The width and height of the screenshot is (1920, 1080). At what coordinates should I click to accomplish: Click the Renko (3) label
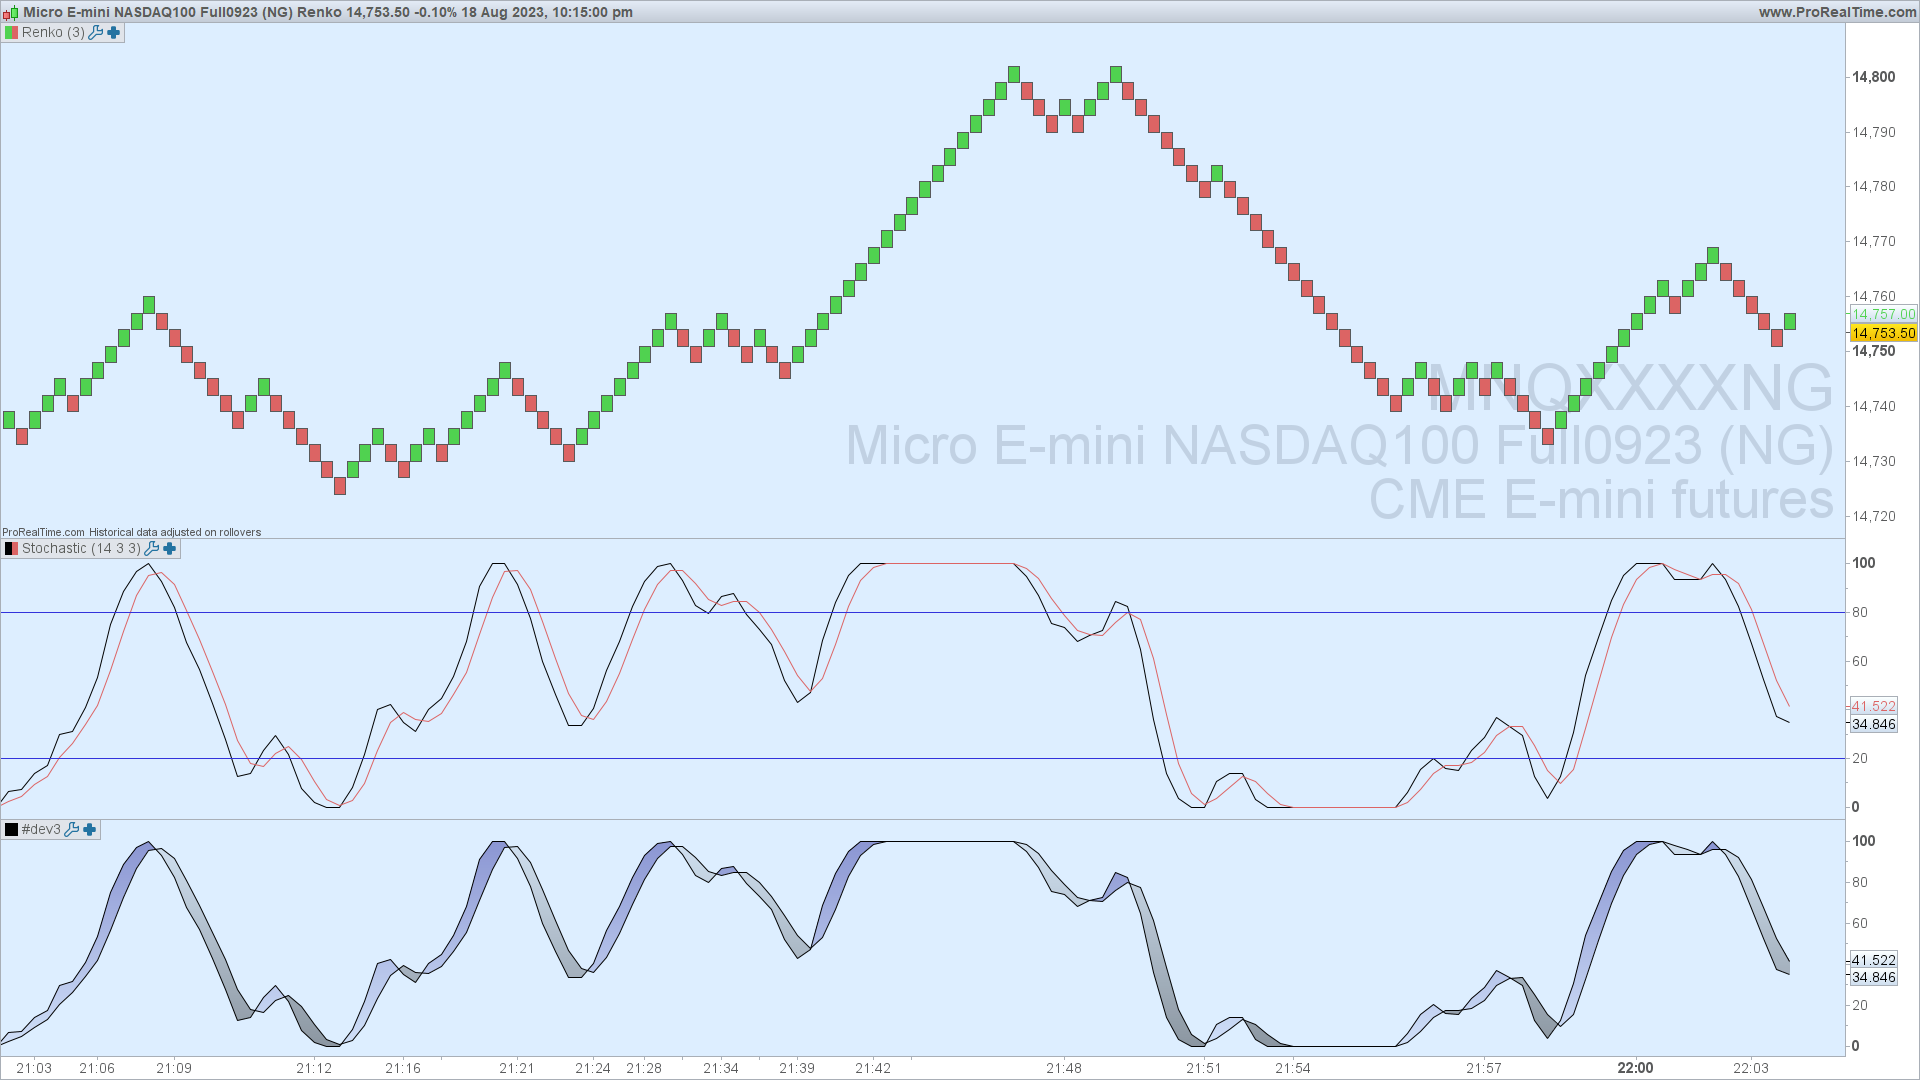click(x=53, y=33)
